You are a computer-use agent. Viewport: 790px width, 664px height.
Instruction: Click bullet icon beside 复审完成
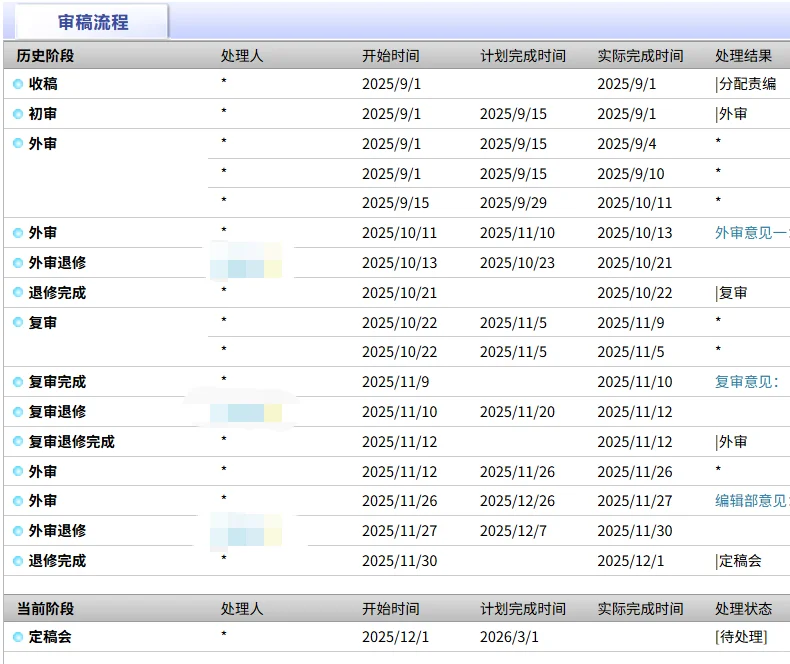click(x=18, y=382)
